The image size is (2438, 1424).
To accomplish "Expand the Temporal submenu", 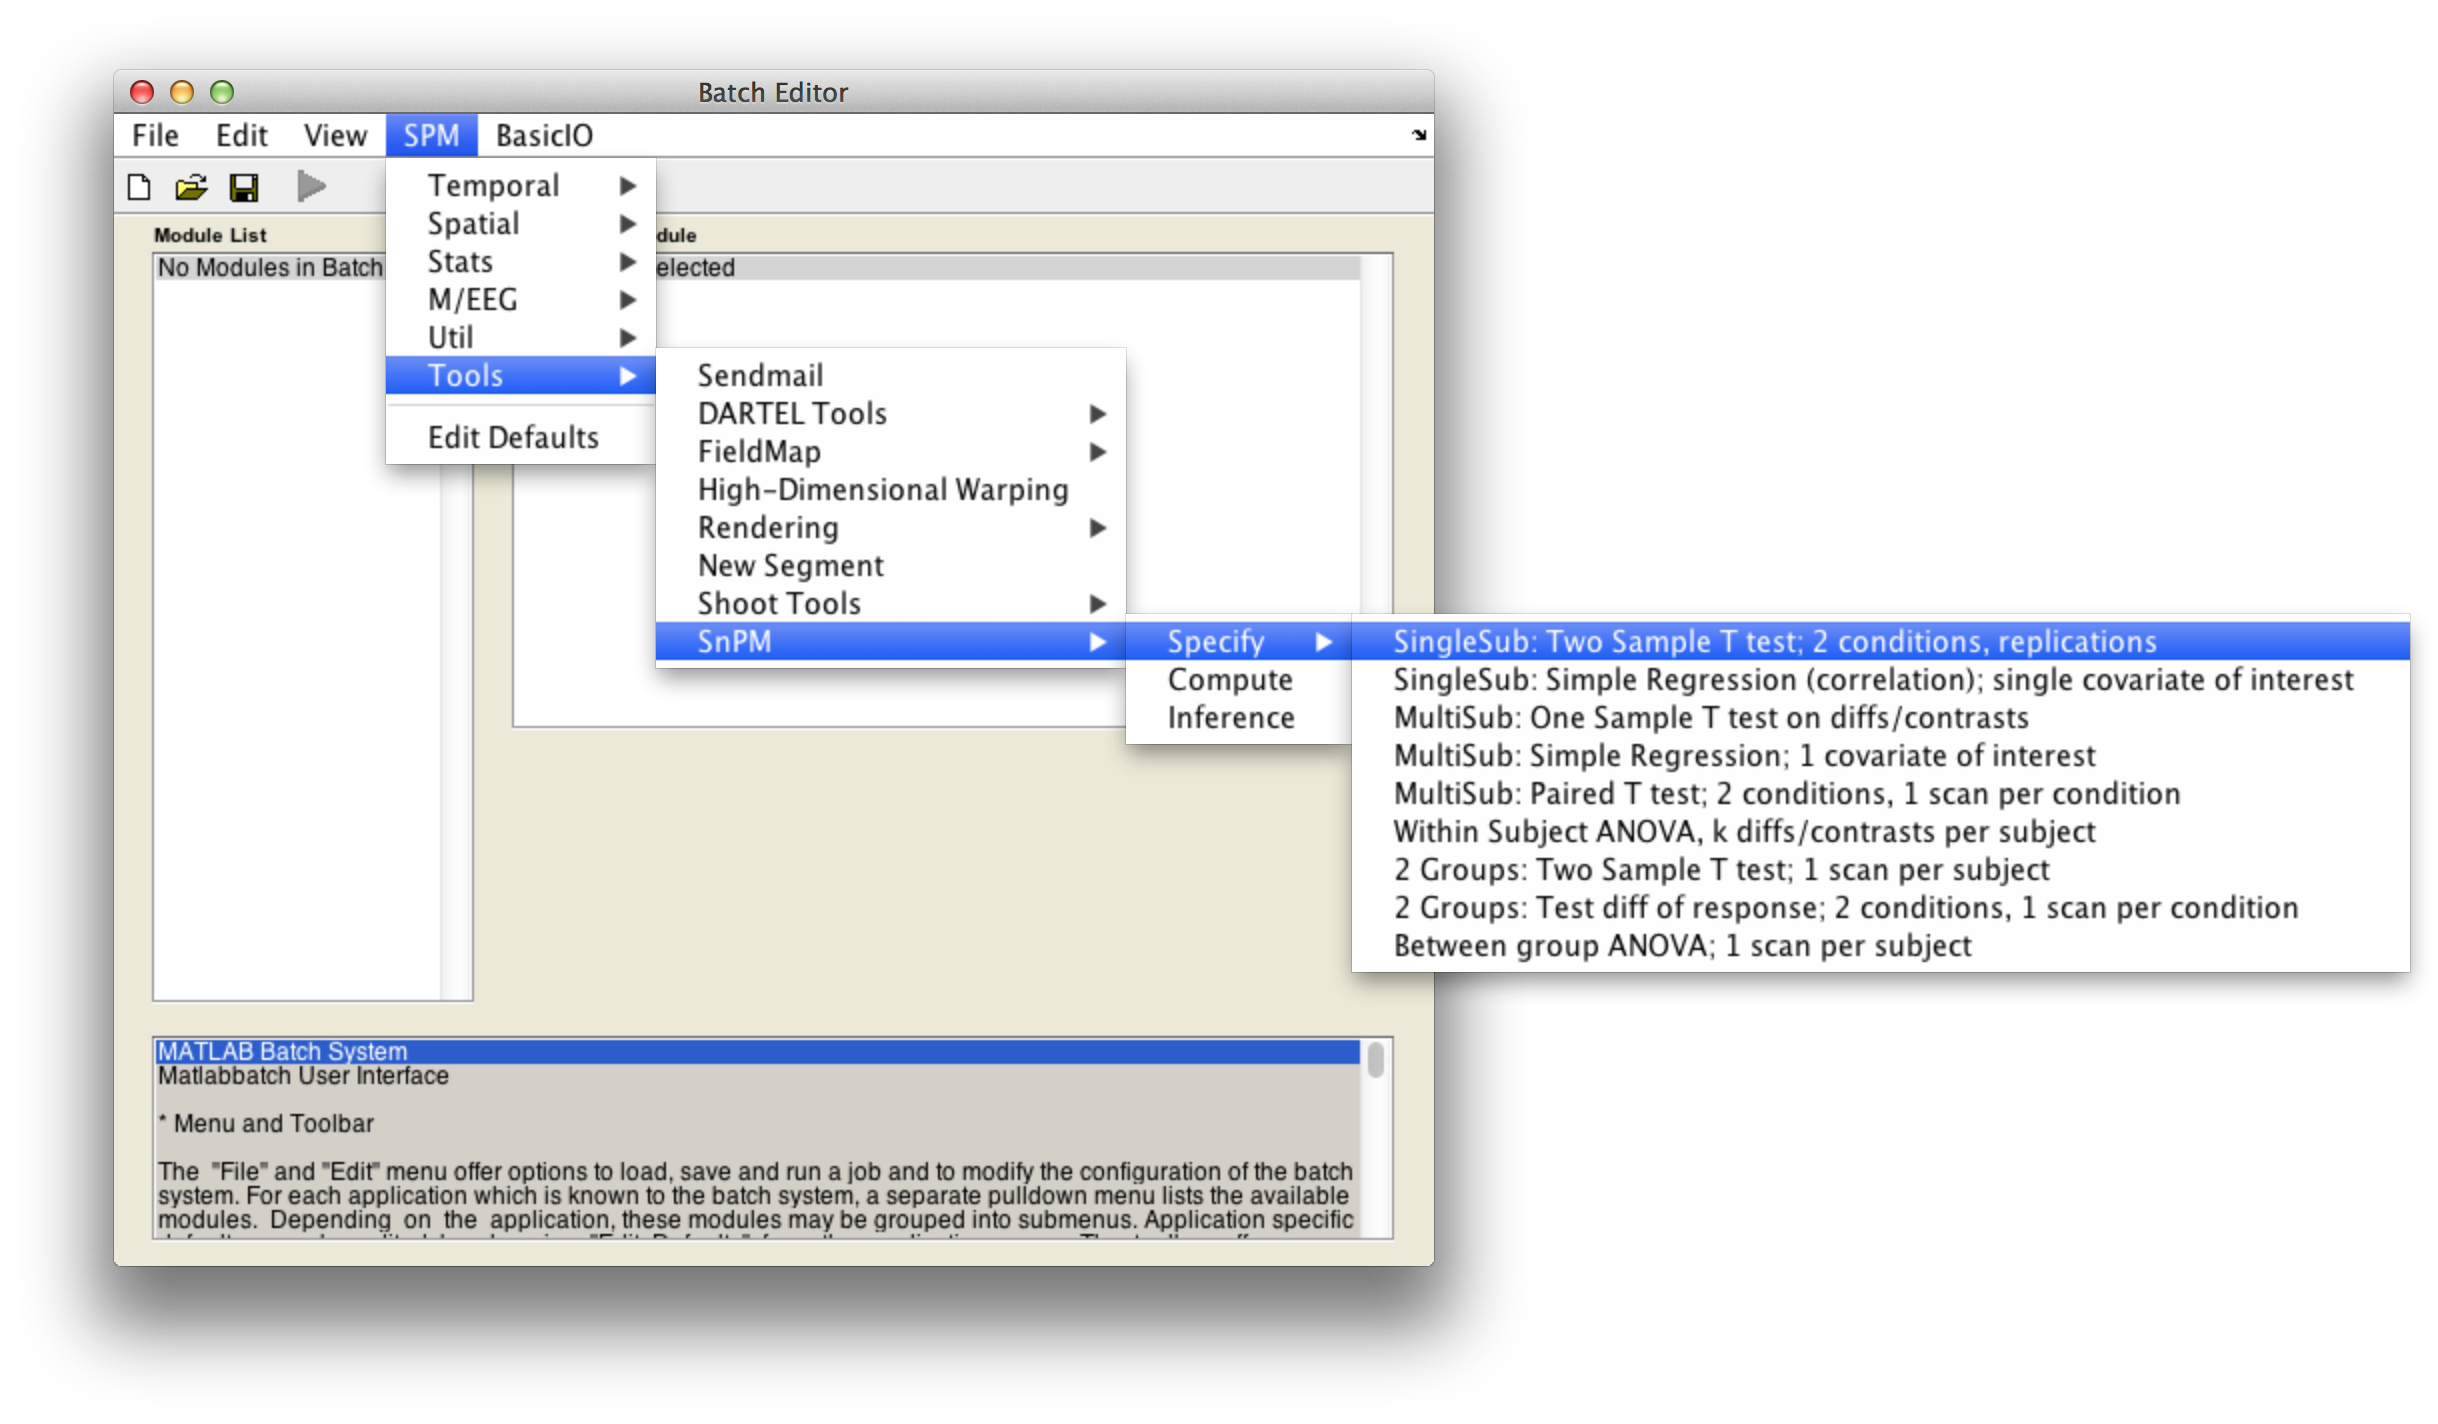I will click(x=520, y=186).
